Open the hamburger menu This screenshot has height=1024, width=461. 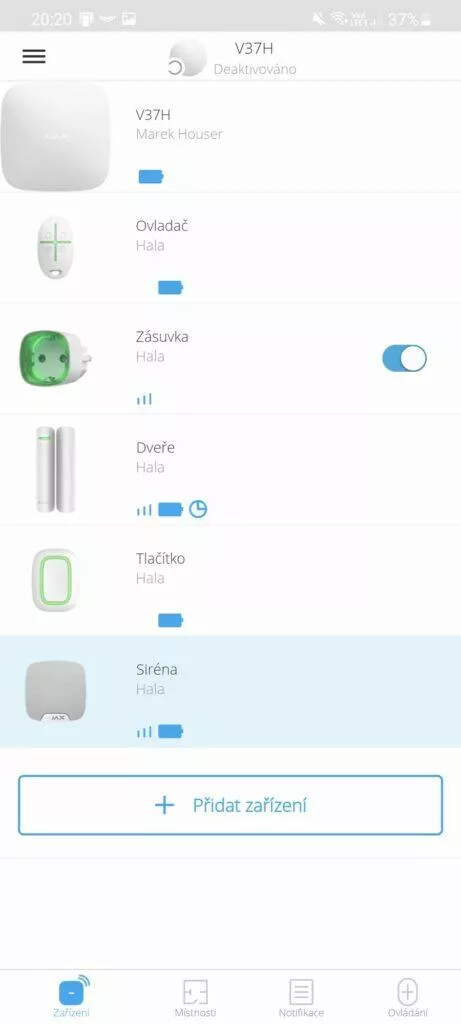tap(34, 56)
